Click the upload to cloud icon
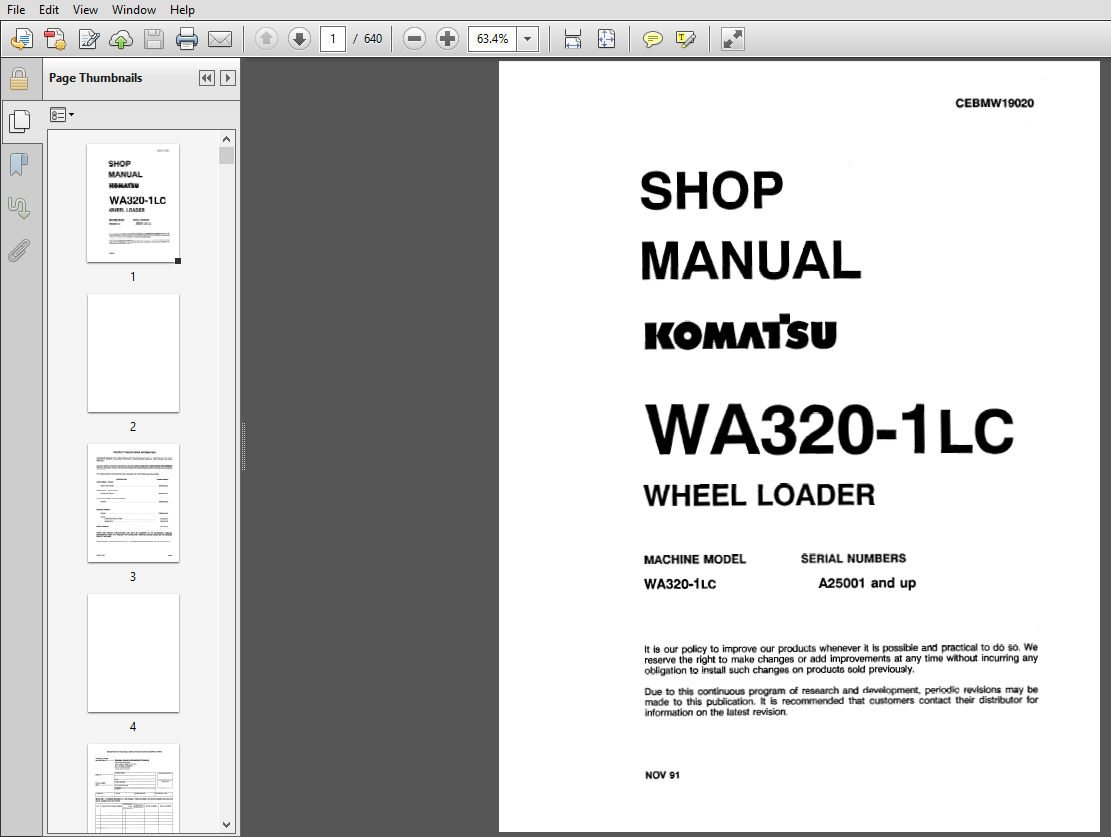1111x837 pixels. 121,39
